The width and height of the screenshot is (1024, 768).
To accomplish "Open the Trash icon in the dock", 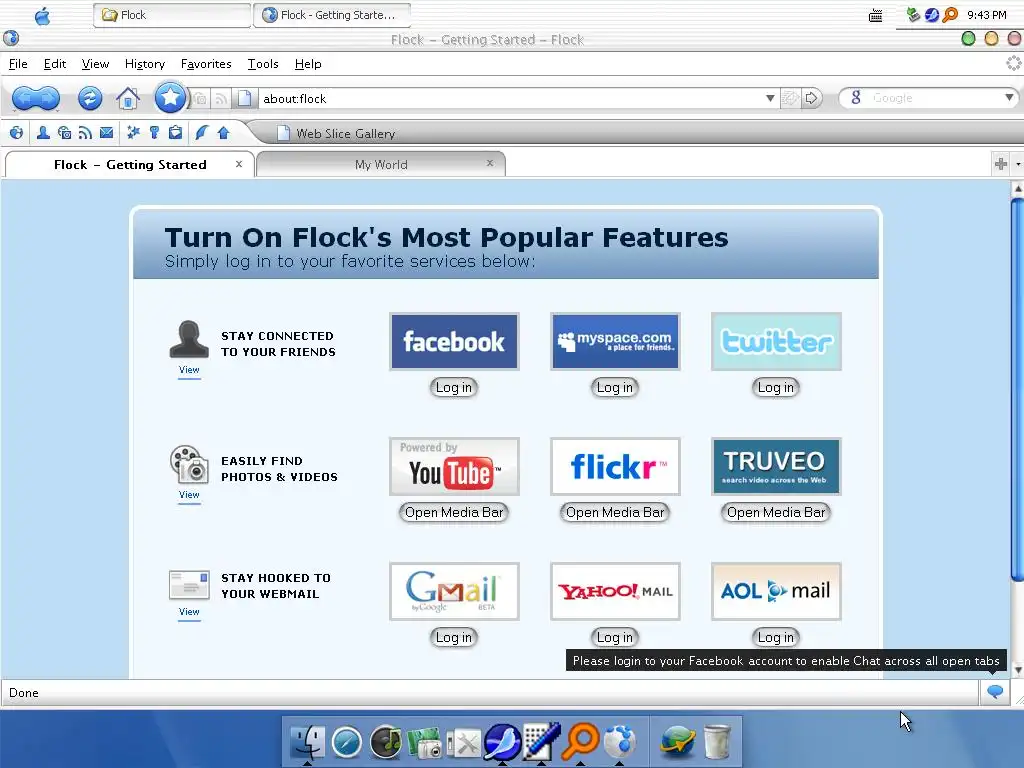I will tap(717, 742).
